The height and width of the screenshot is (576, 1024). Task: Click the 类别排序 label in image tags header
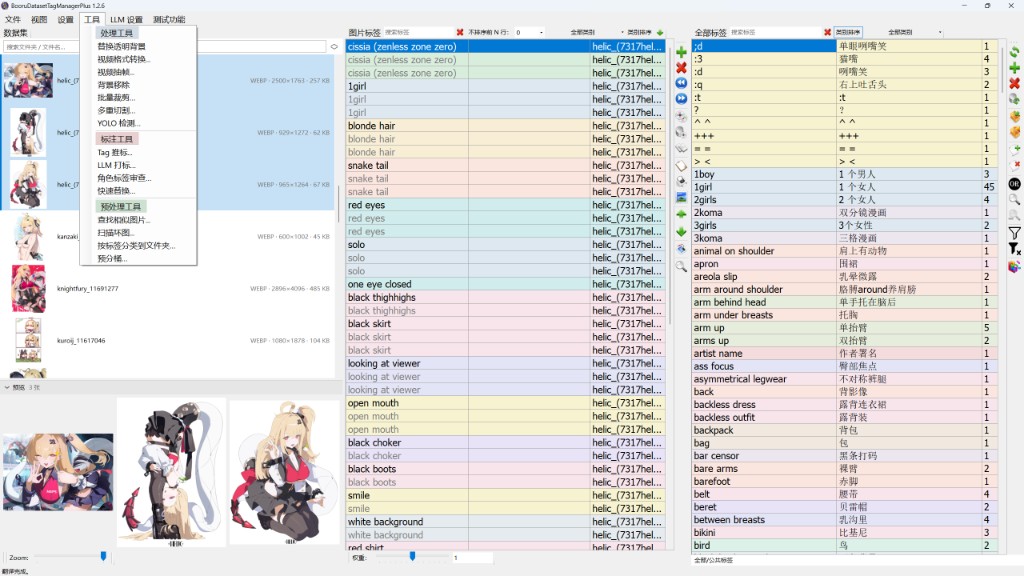click(639, 32)
